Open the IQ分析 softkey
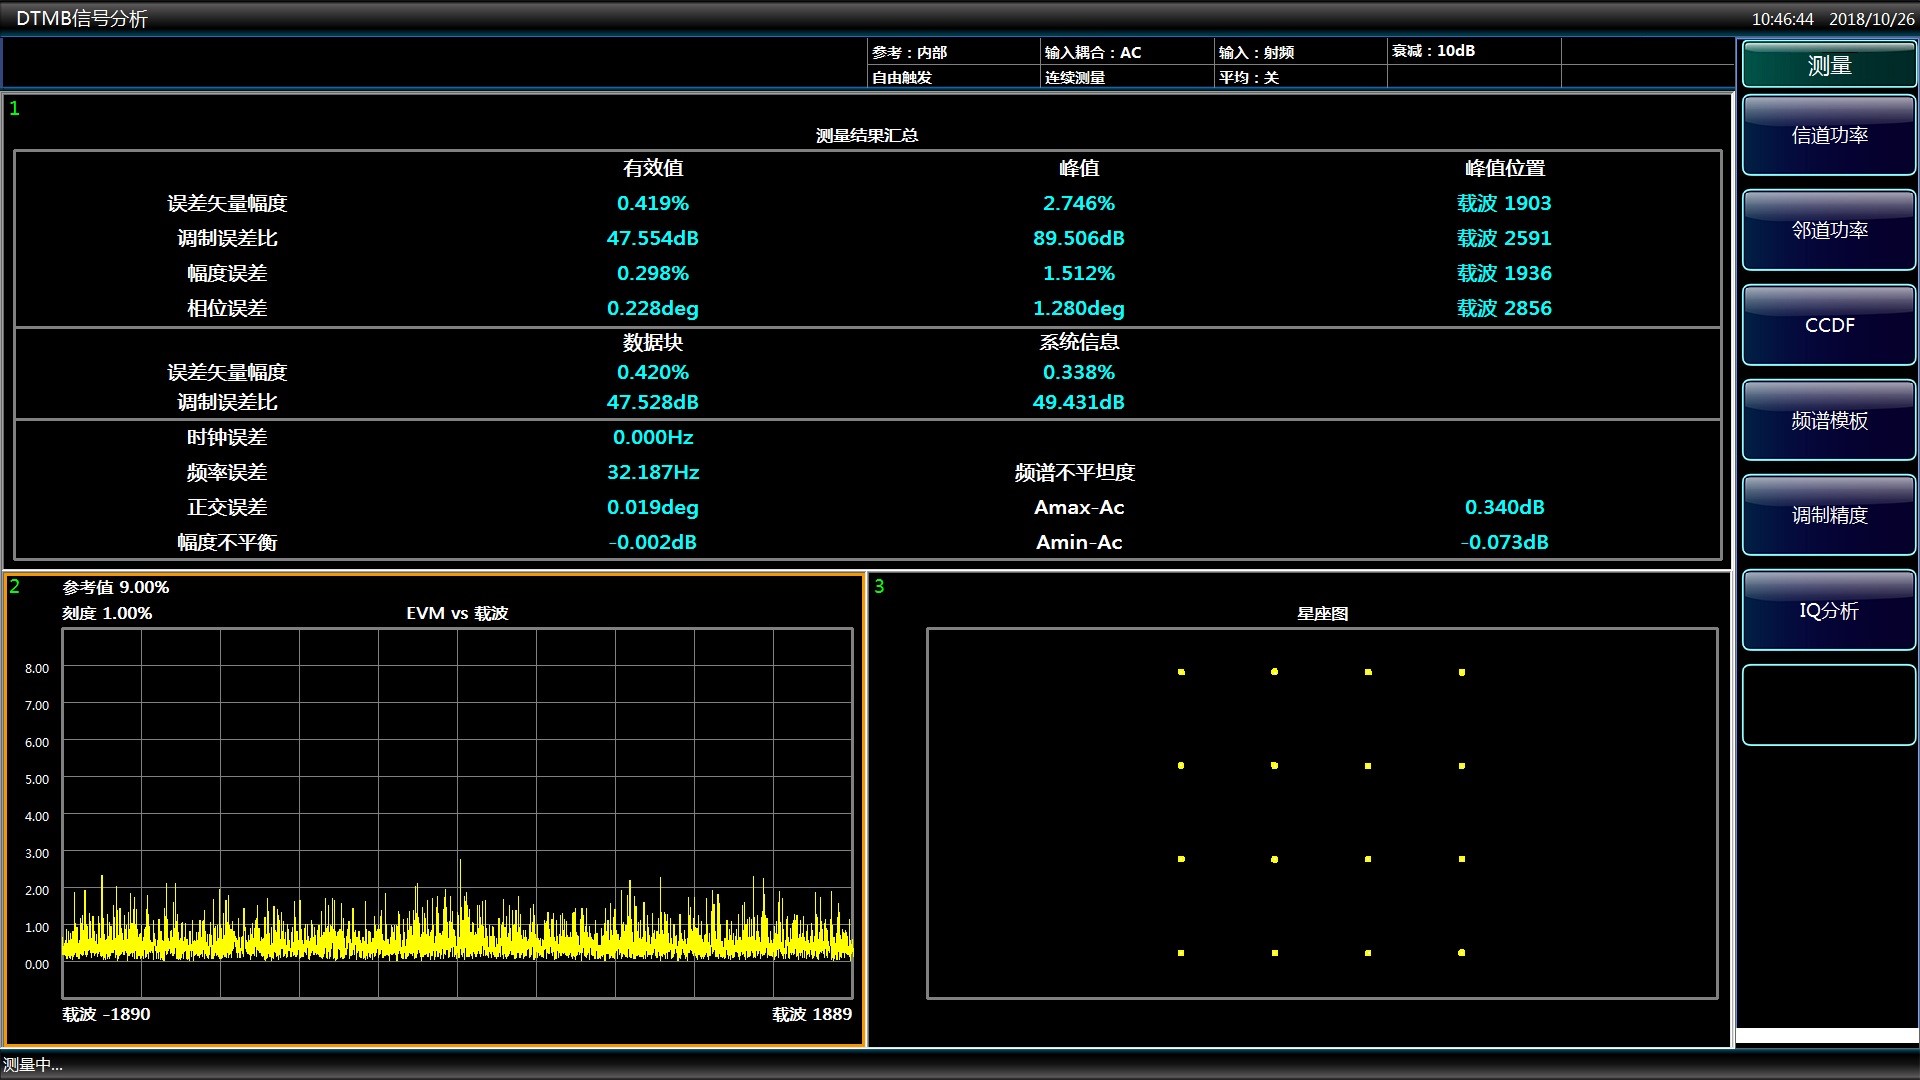The height and width of the screenshot is (1080, 1920). (x=1828, y=611)
